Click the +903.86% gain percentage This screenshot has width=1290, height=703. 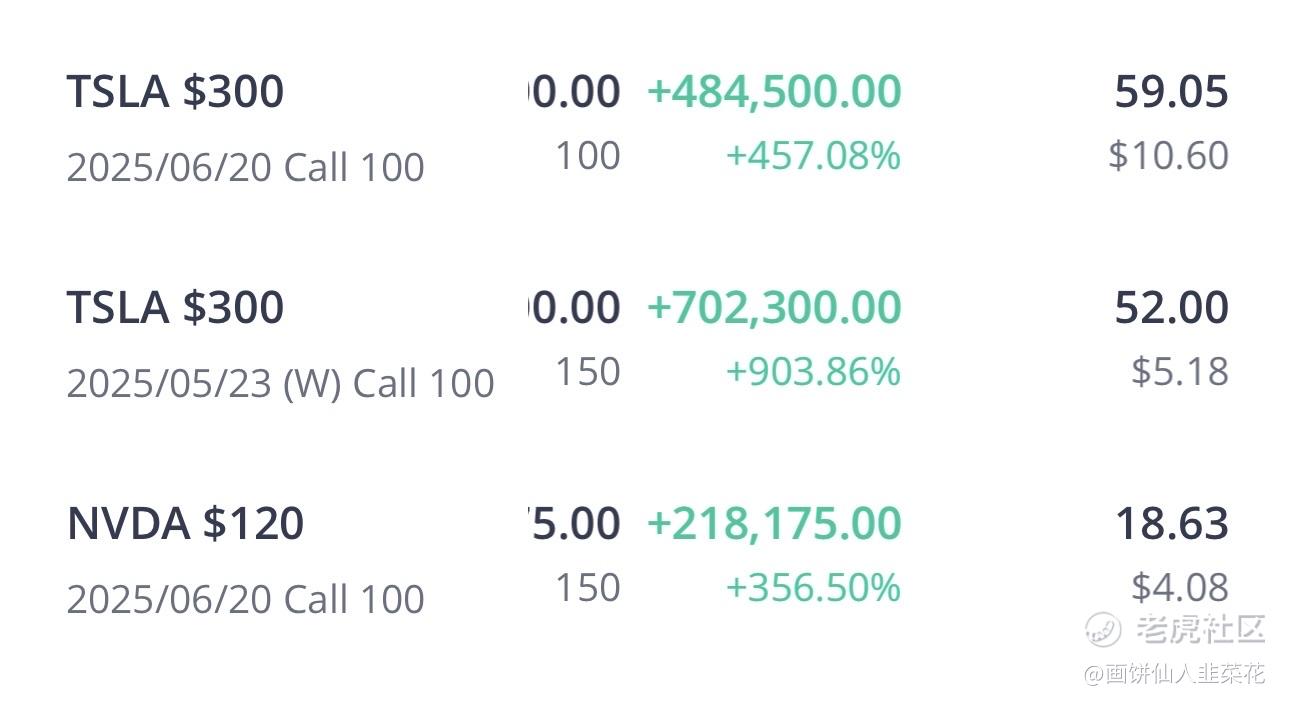coord(813,372)
